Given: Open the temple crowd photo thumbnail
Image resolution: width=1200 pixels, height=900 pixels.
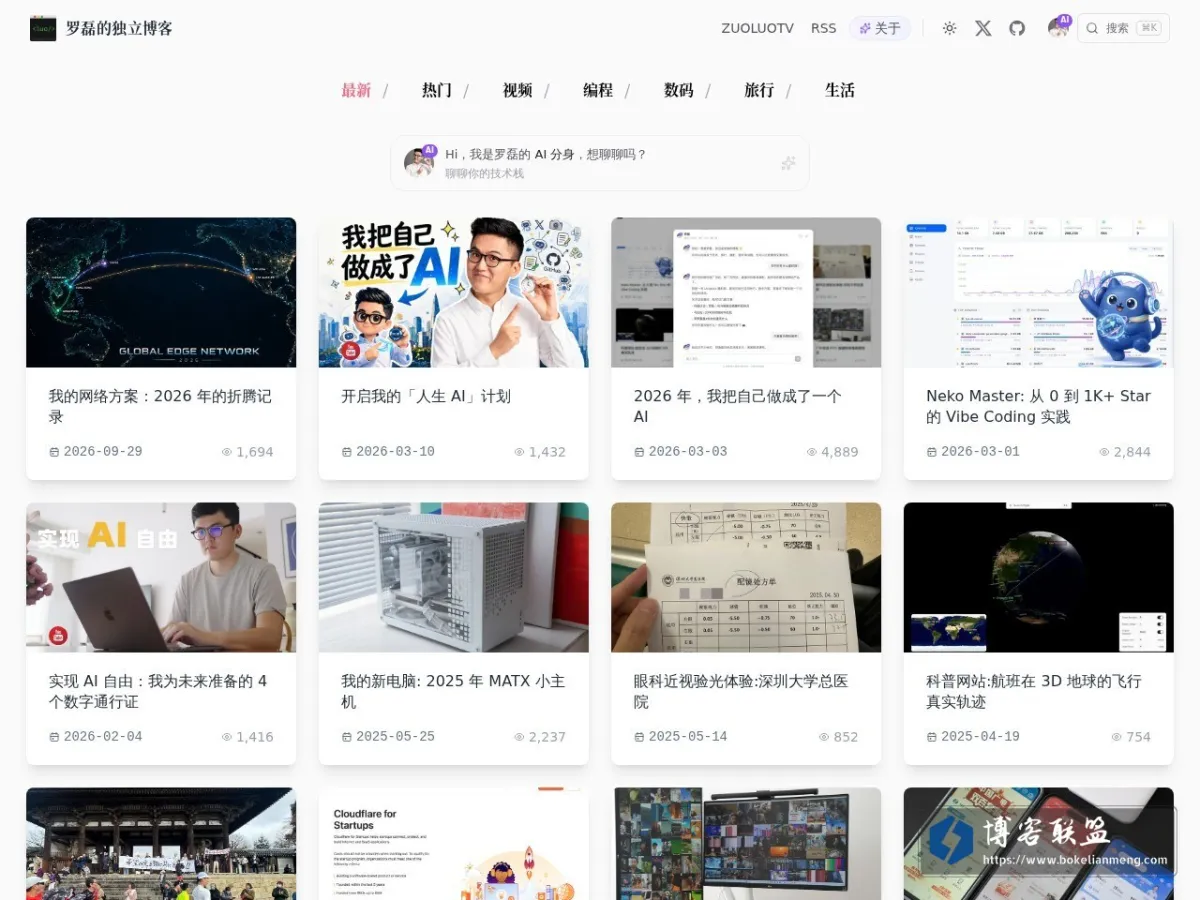Looking at the screenshot, I should pyautogui.click(x=161, y=843).
